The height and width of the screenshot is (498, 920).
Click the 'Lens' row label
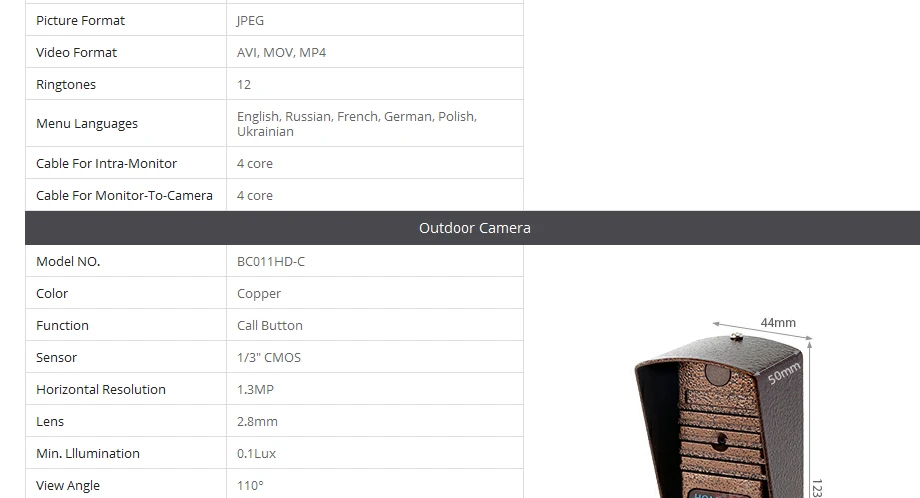tap(50, 421)
